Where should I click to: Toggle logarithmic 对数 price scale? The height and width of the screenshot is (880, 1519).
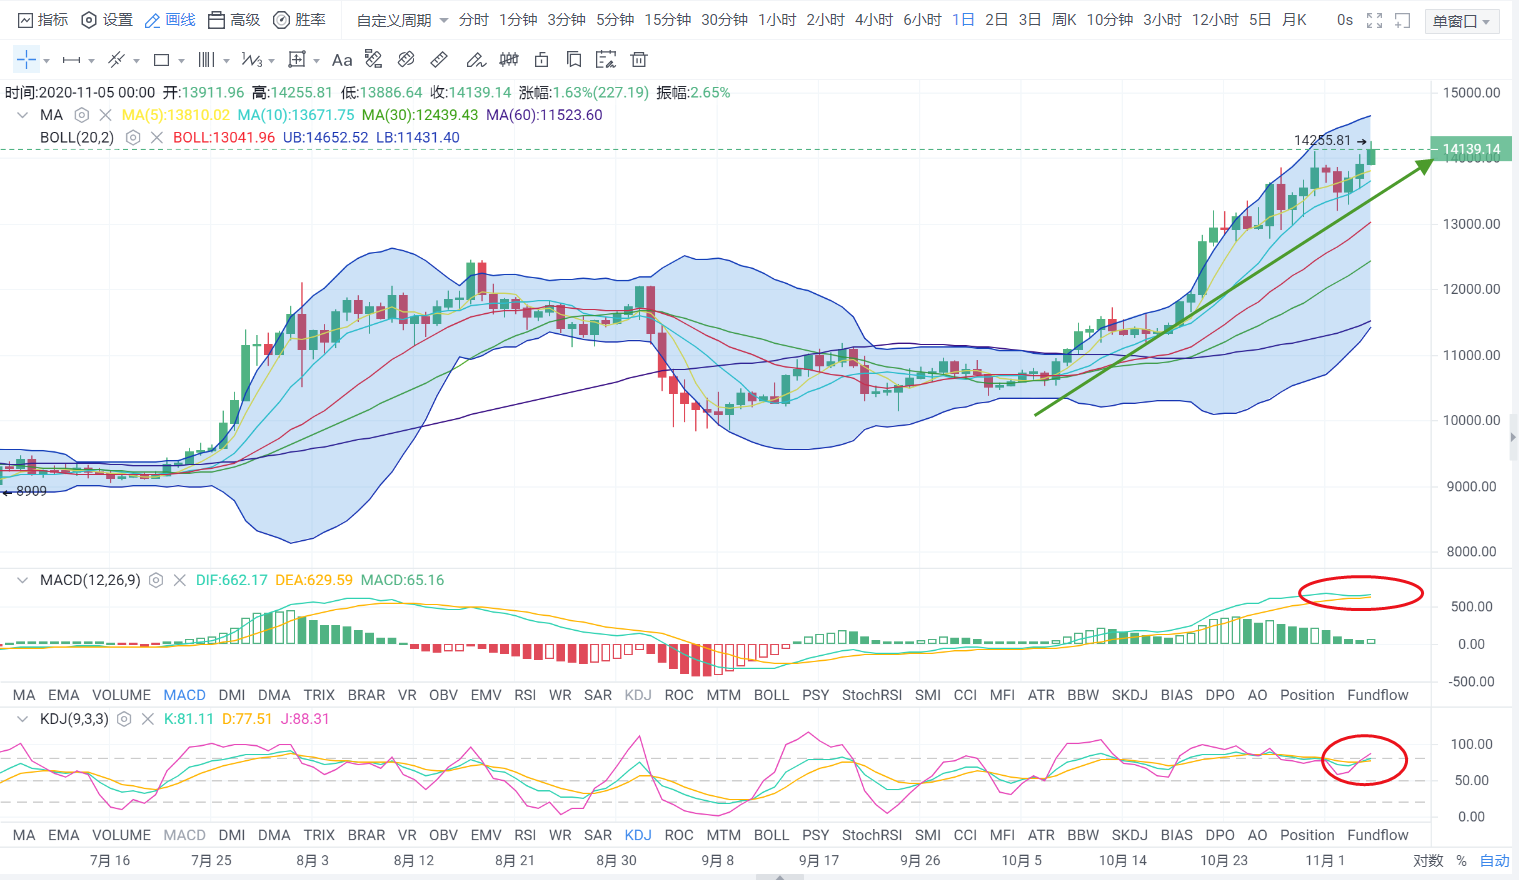(1428, 860)
